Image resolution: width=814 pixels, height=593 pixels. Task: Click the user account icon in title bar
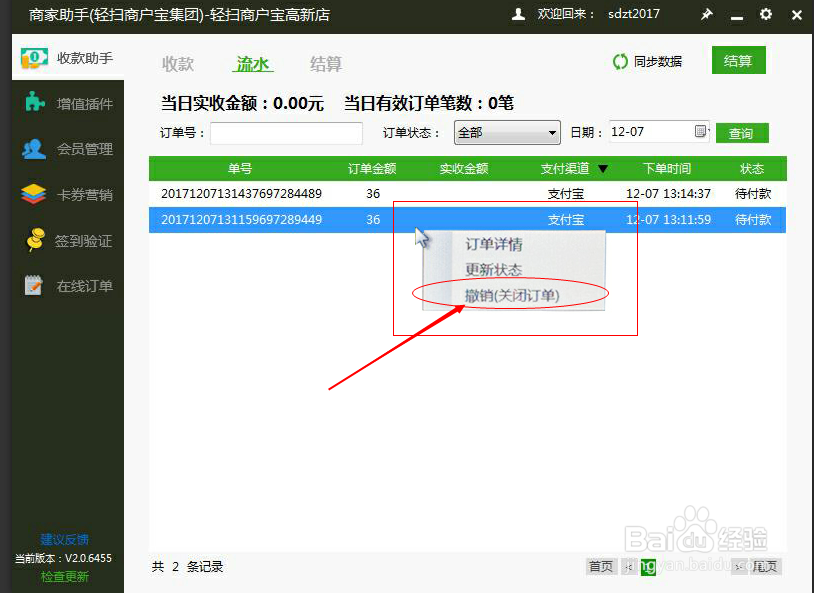tap(516, 15)
